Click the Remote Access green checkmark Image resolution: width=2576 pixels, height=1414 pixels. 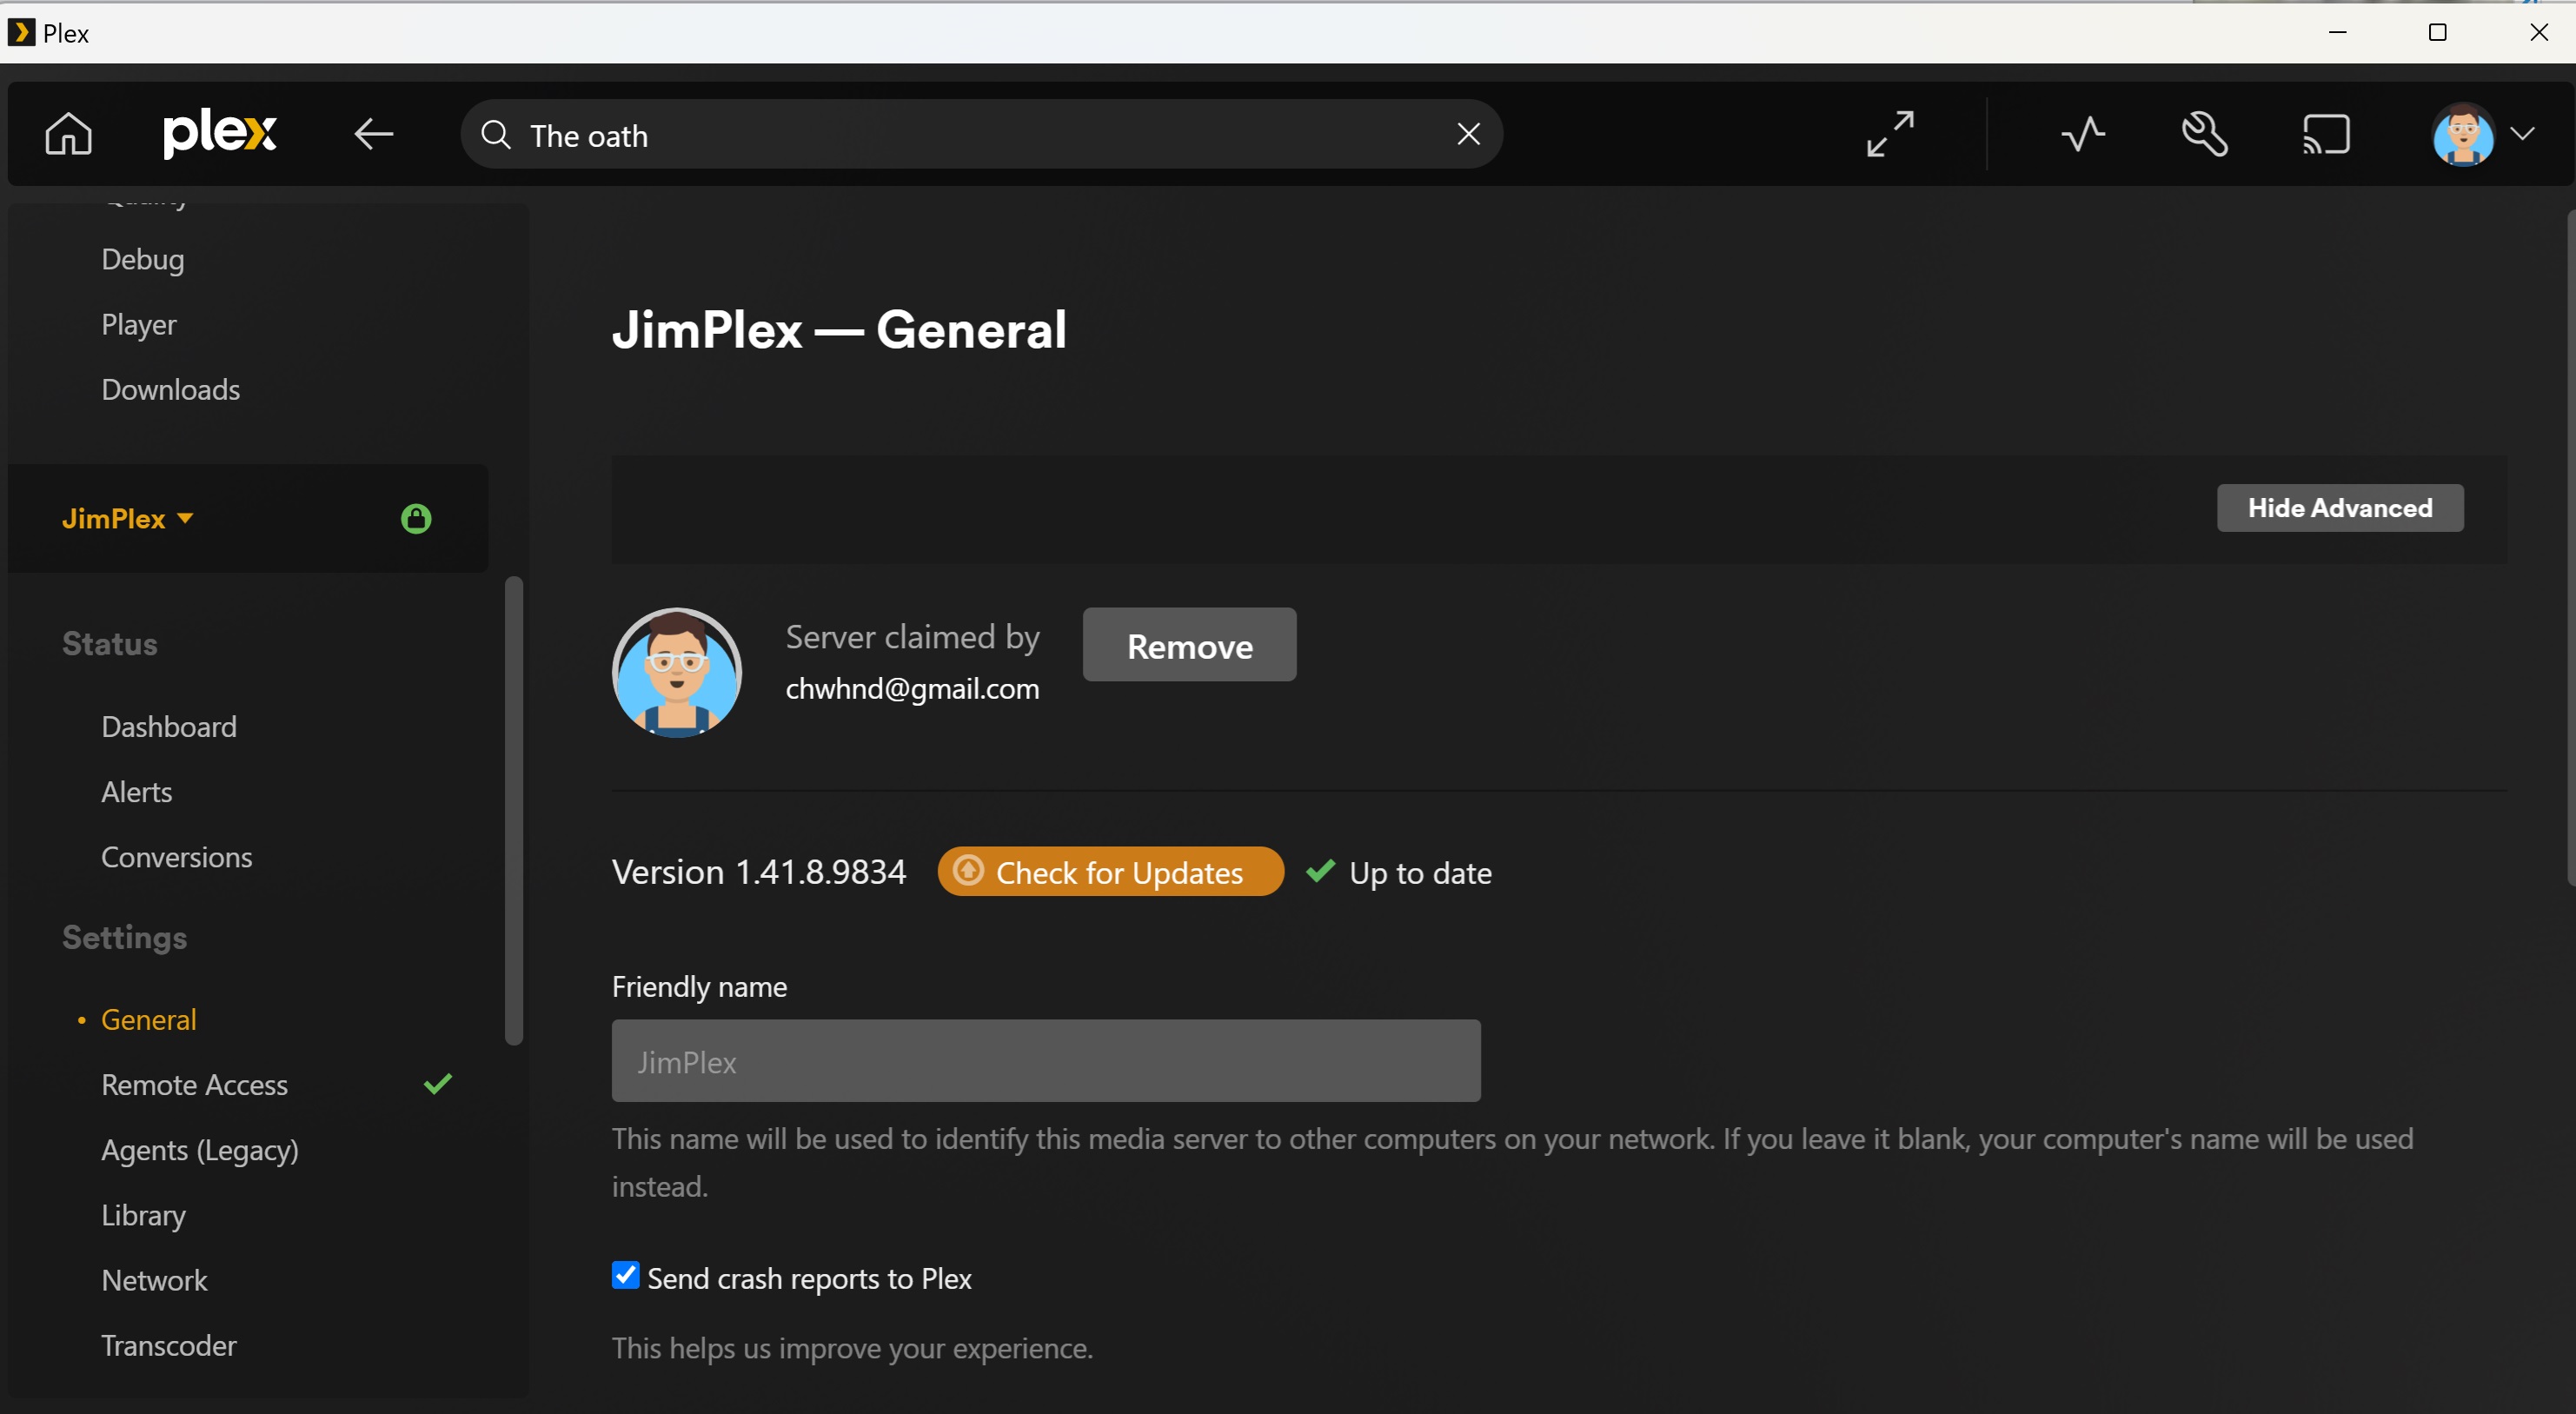pos(438,1084)
